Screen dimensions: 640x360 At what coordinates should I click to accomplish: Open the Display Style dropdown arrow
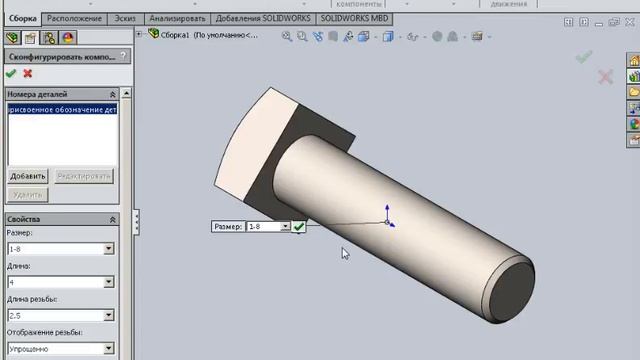pos(400,37)
